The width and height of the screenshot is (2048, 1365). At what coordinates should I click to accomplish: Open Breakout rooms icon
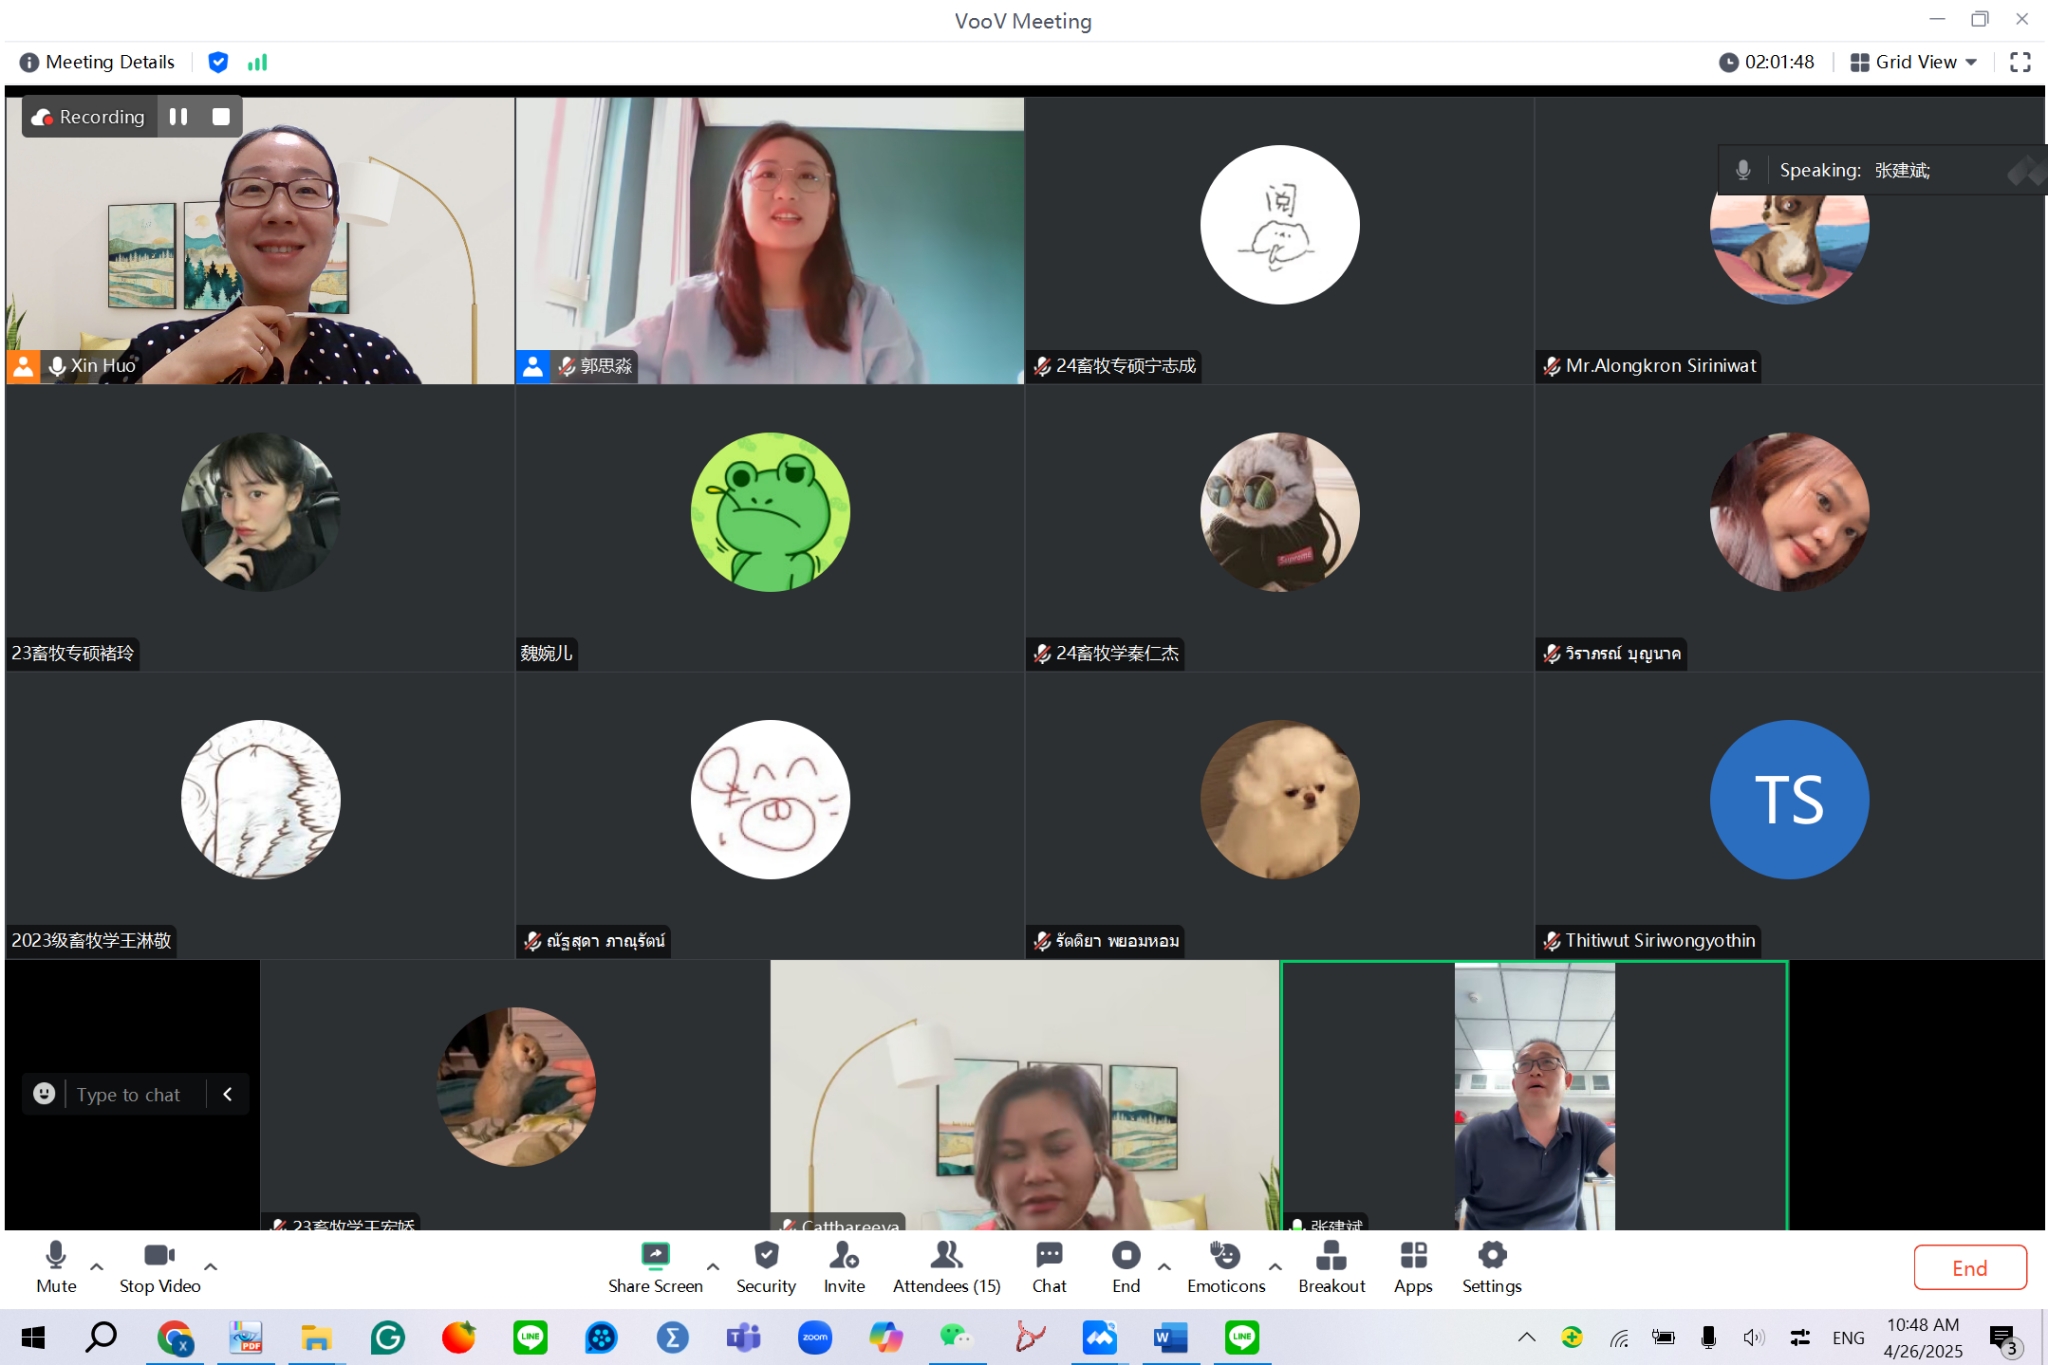click(x=1331, y=1255)
